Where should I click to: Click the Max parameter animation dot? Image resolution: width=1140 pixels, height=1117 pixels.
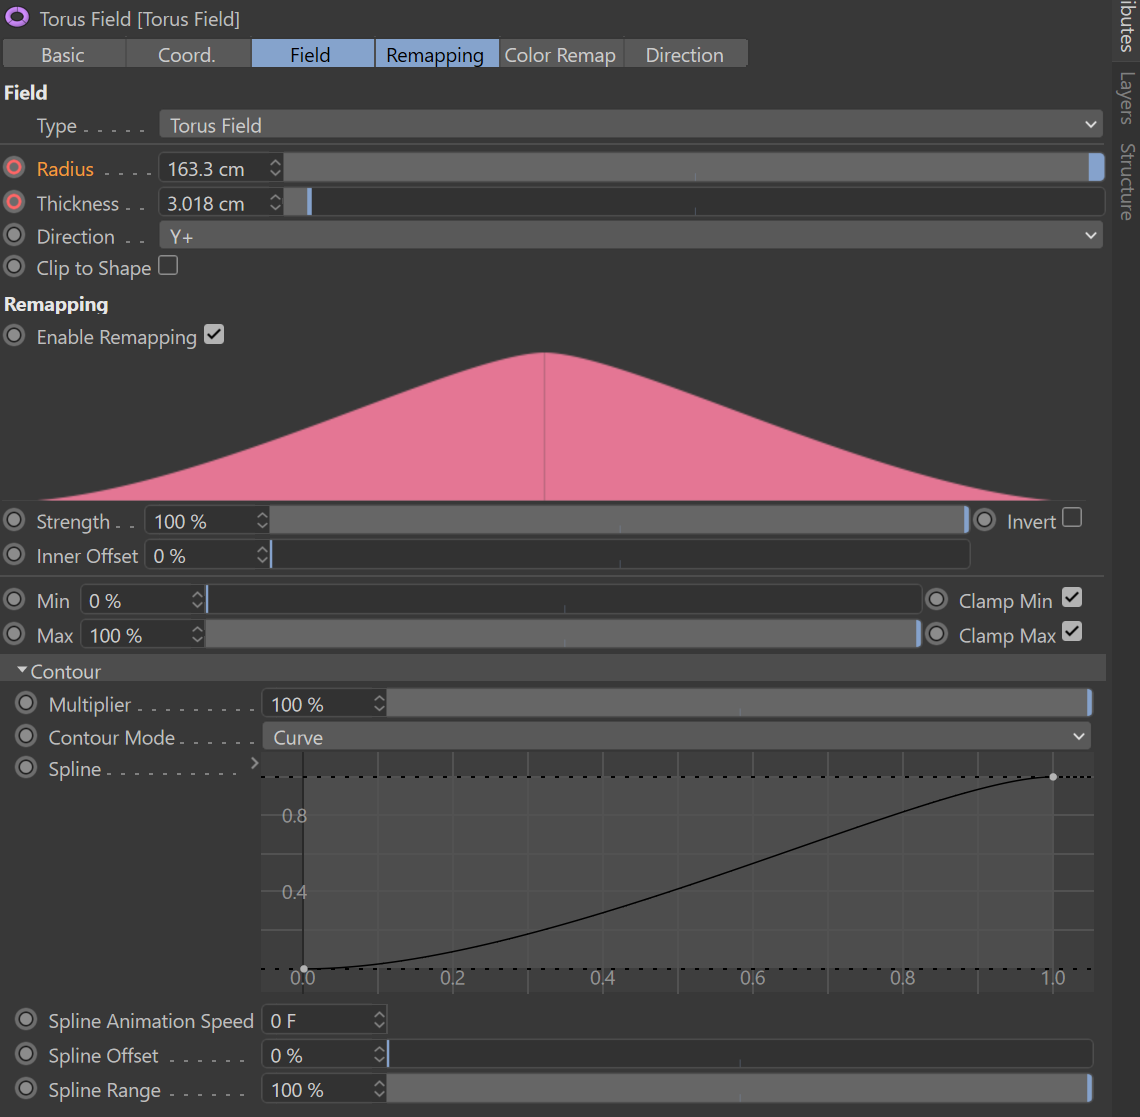tap(14, 634)
